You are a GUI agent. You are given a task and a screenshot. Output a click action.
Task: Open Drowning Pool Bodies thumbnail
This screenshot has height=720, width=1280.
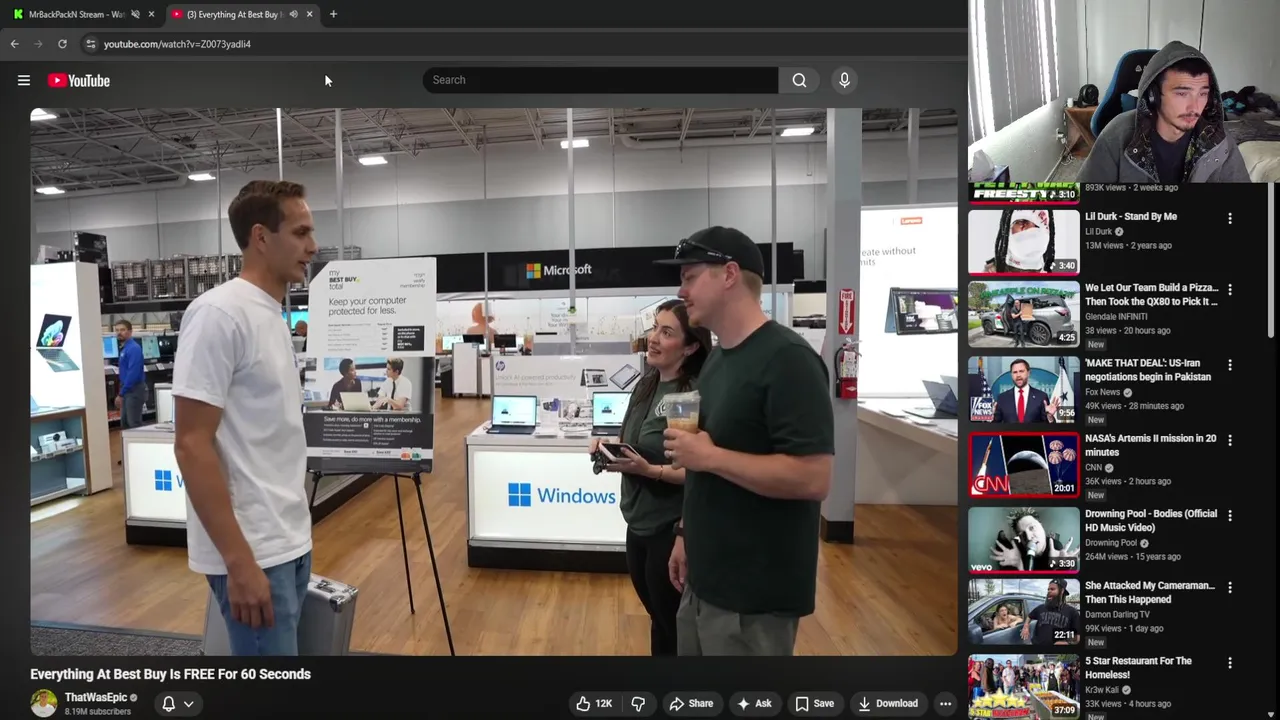[1024, 539]
